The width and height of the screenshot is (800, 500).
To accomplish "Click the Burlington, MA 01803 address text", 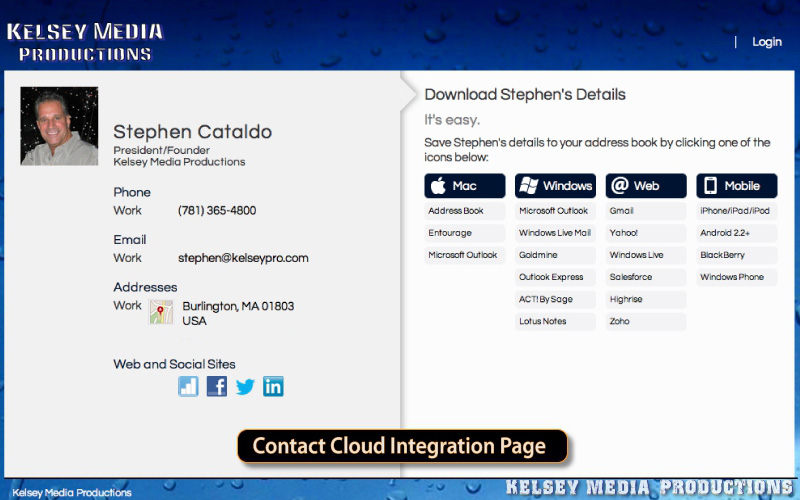I will tap(238, 306).
